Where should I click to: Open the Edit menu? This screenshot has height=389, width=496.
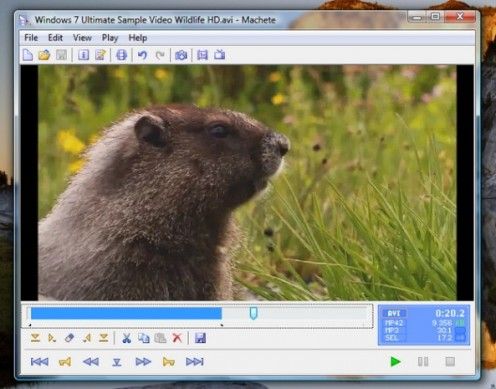point(55,38)
